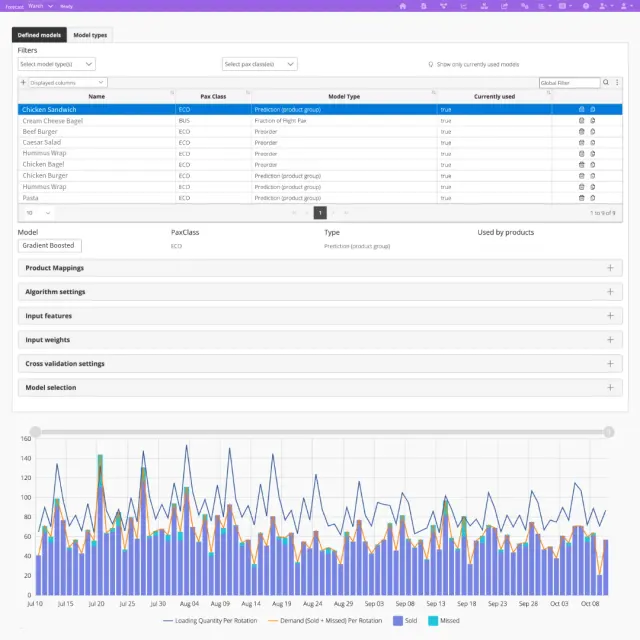
Task: Delete the Chicken Burger model
Action: tap(582, 176)
